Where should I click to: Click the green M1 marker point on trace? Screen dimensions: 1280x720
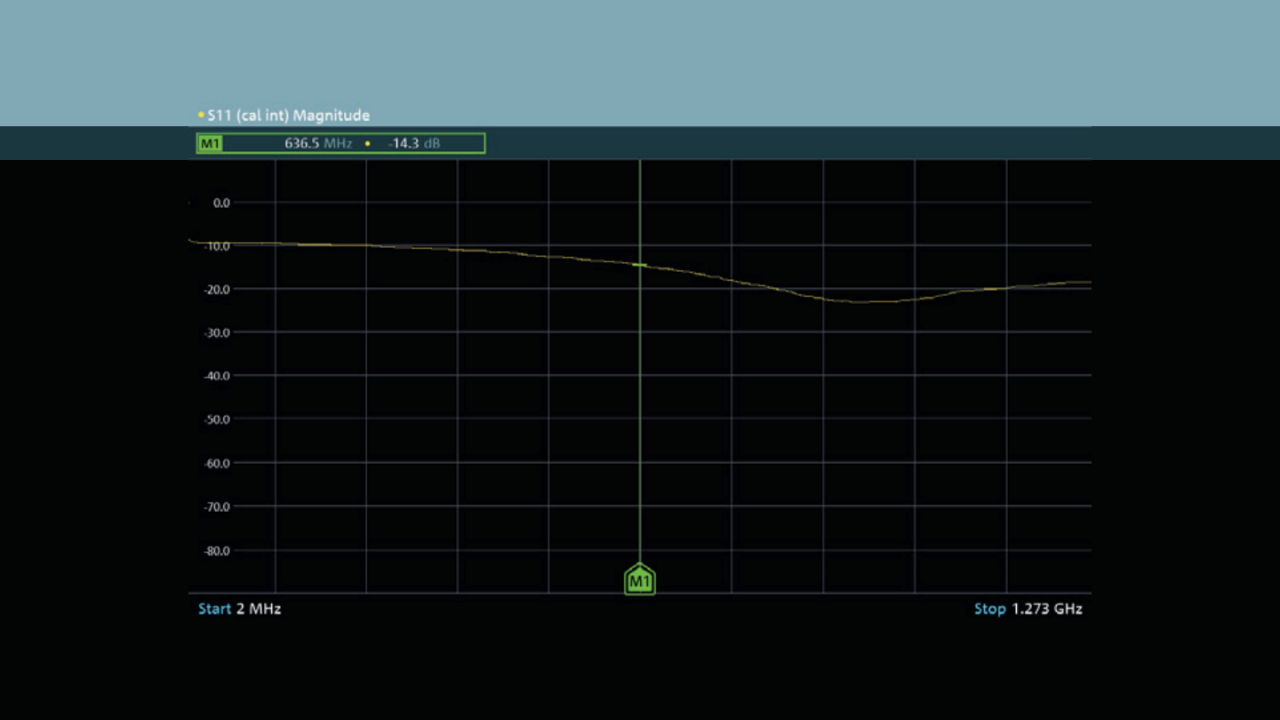coord(640,265)
